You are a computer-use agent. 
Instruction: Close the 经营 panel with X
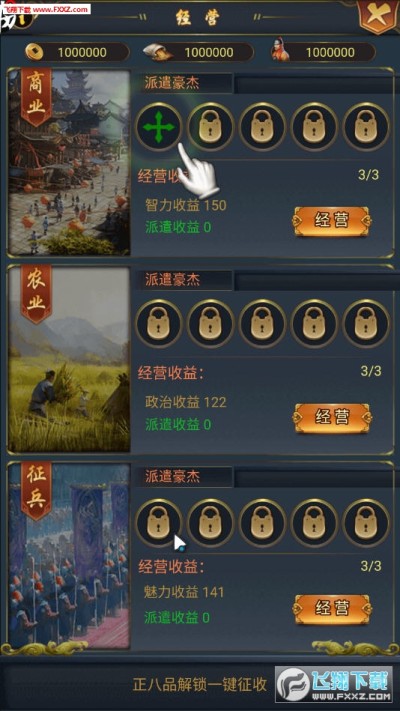[378, 17]
